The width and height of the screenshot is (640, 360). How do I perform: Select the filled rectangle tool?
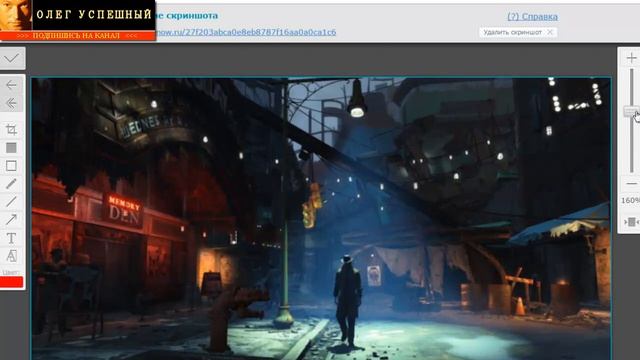tap(11, 148)
